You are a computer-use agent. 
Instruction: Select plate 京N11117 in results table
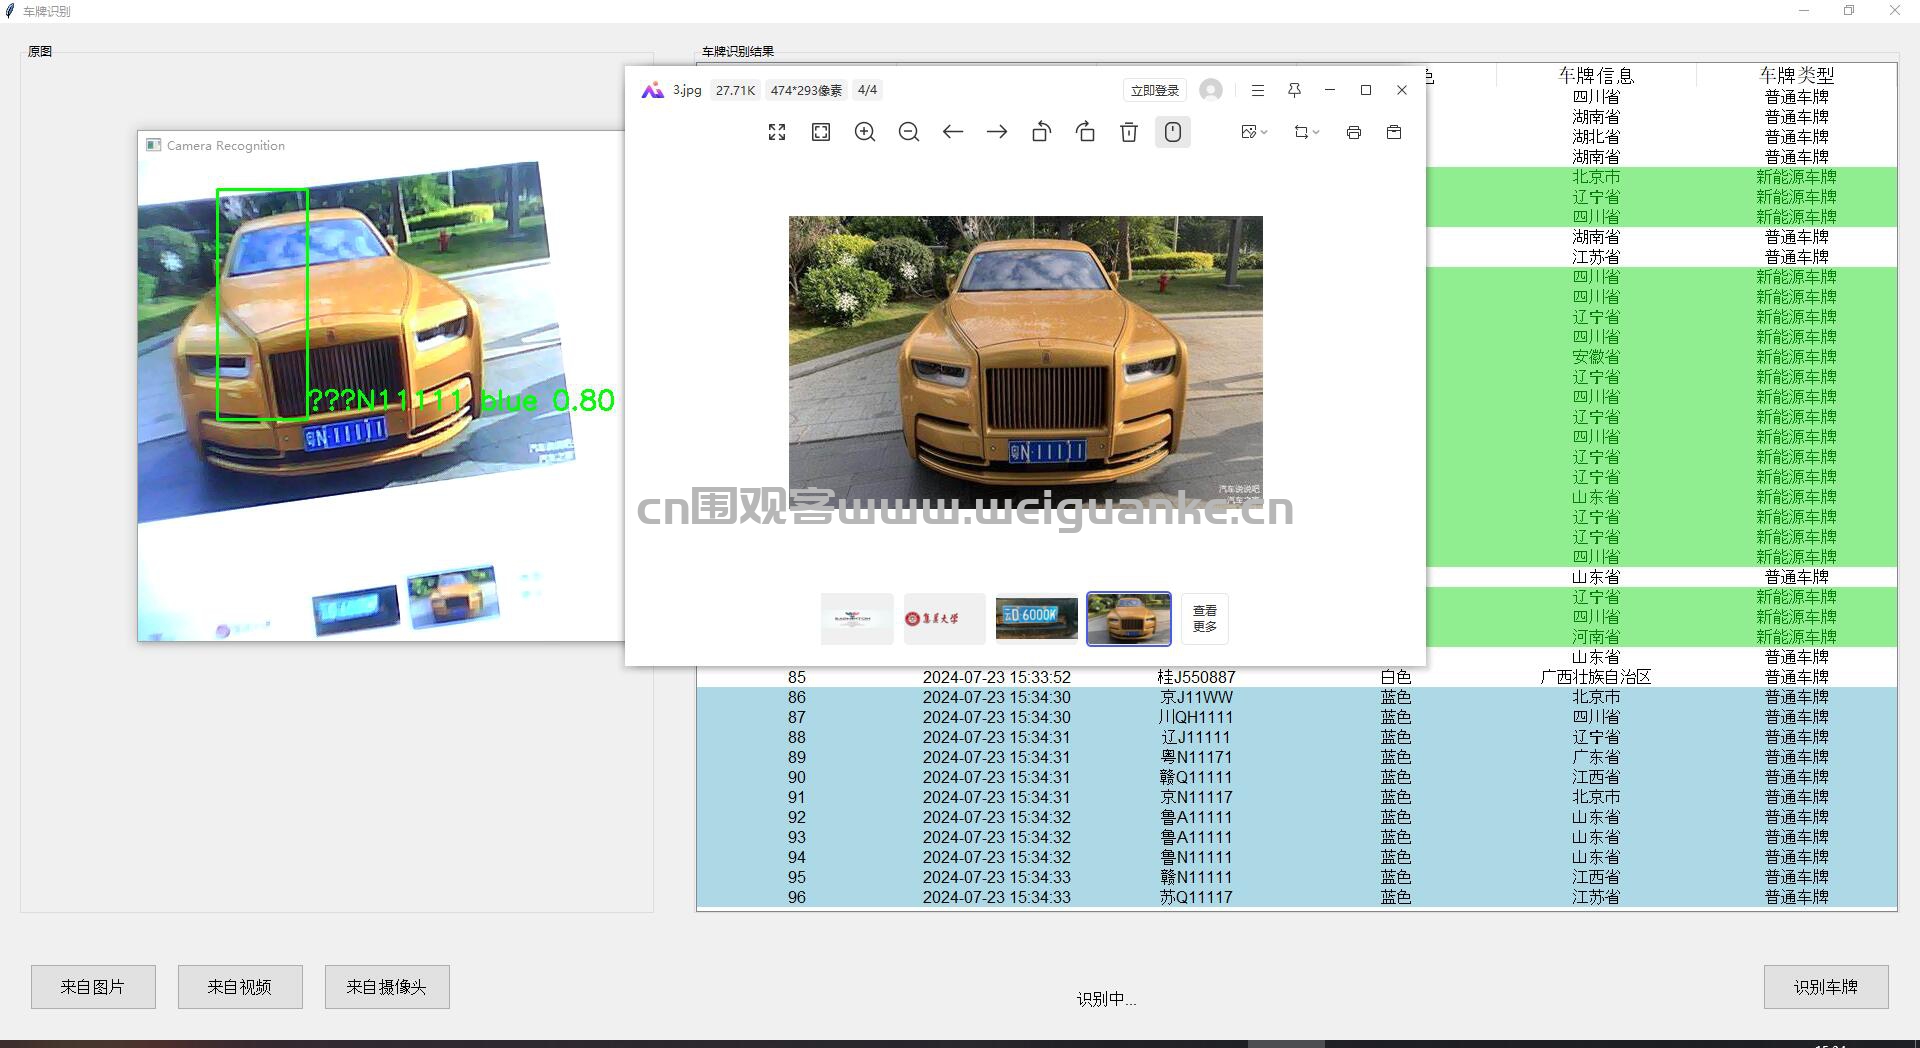click(x=1197, y=797)
